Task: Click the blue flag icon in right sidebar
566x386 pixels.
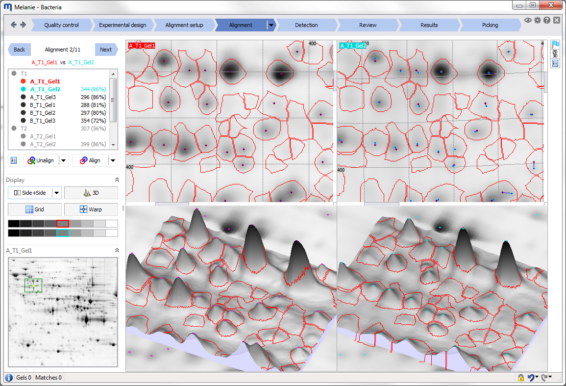Action: (555, 45)
